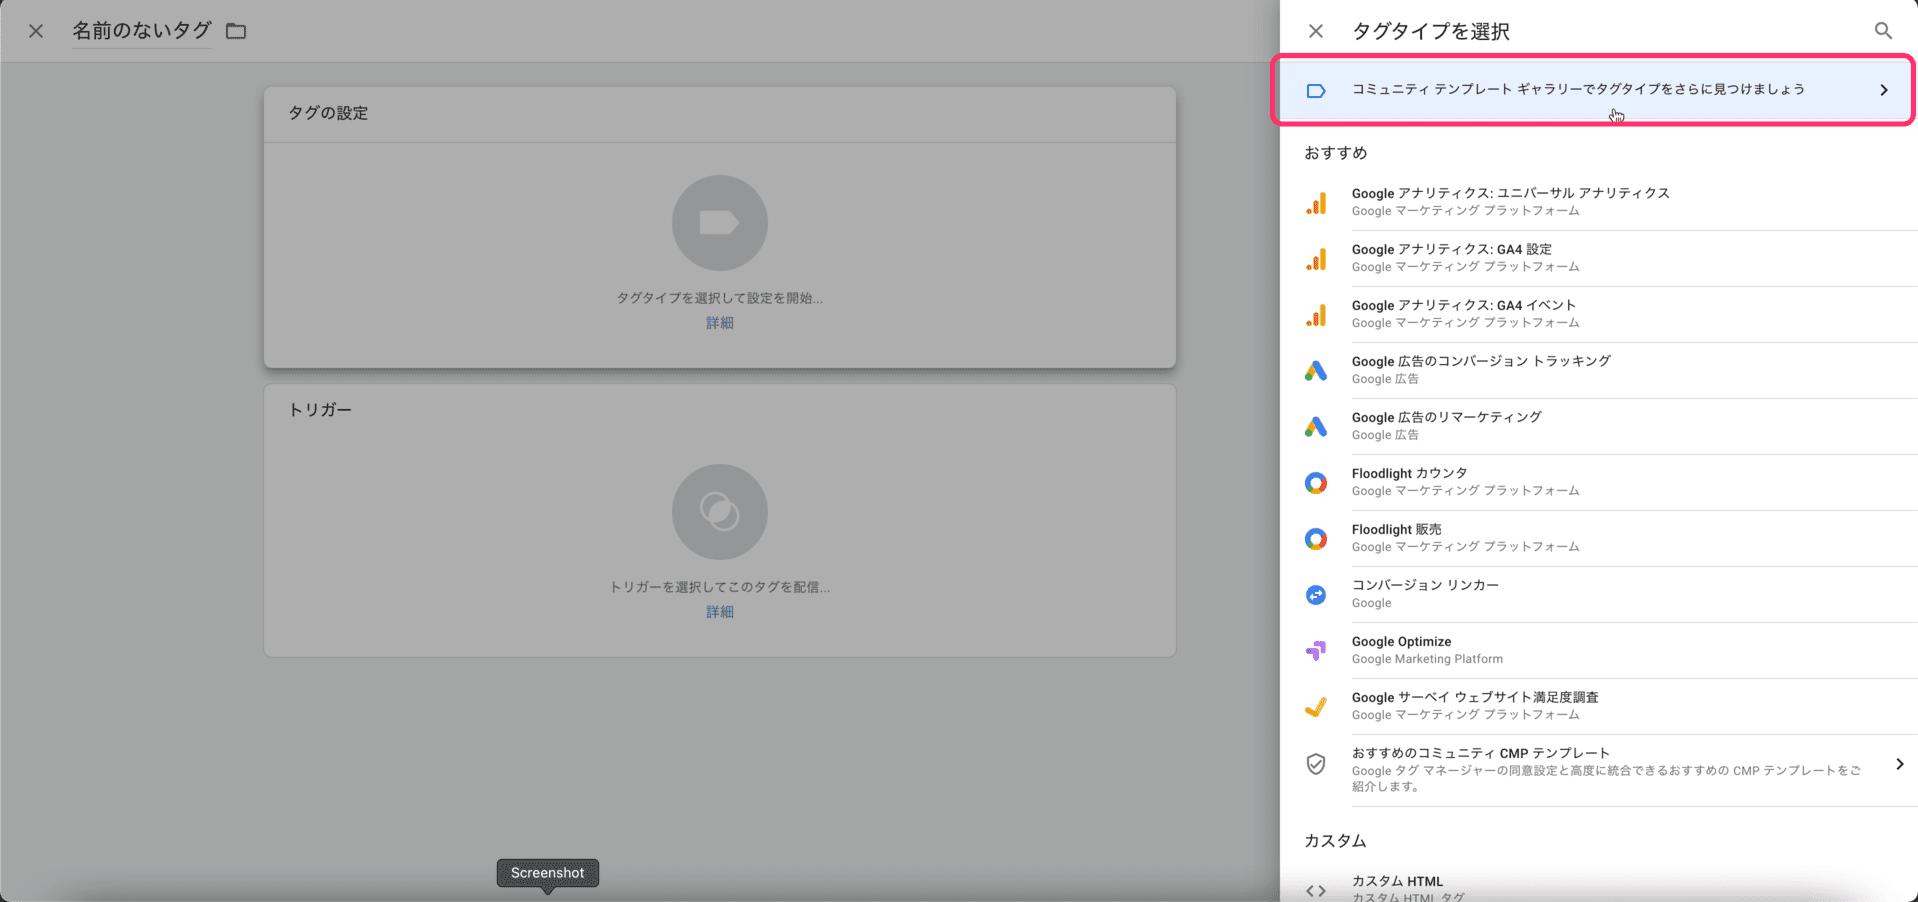Click トリガーを選択してこのタグを配信 text
Screen dimensions: 1918x902
point(720,587)
